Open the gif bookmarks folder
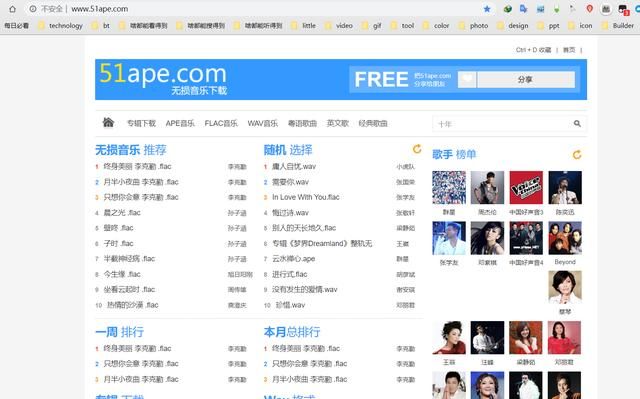640x399 pixels. click(371, 26)
